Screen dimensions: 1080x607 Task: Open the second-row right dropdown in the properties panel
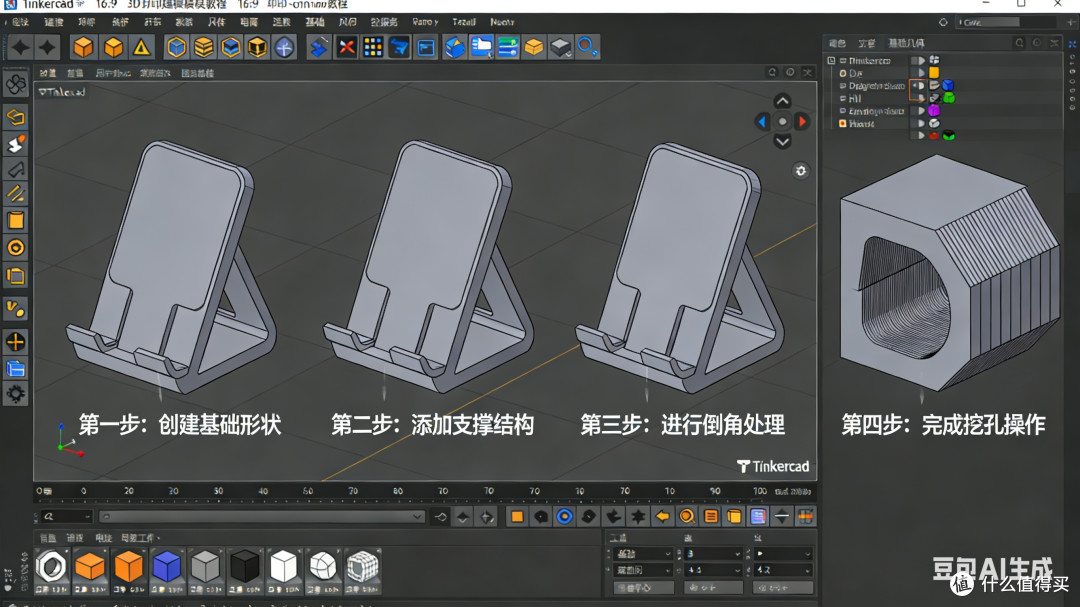(783, 570)
